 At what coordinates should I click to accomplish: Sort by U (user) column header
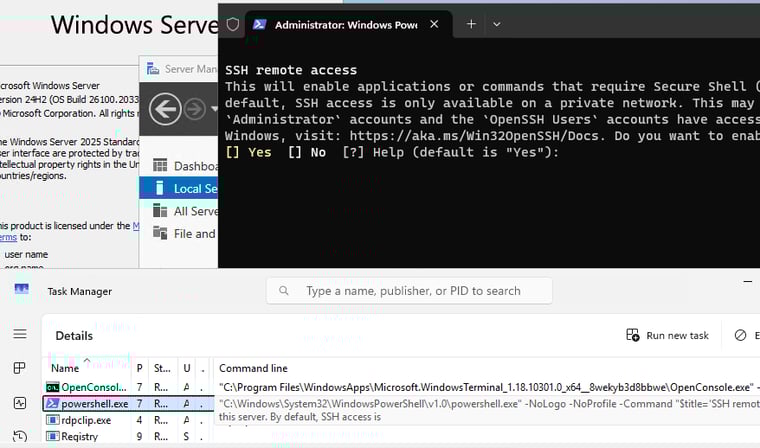pyautogui.click(x=187, y=368)
